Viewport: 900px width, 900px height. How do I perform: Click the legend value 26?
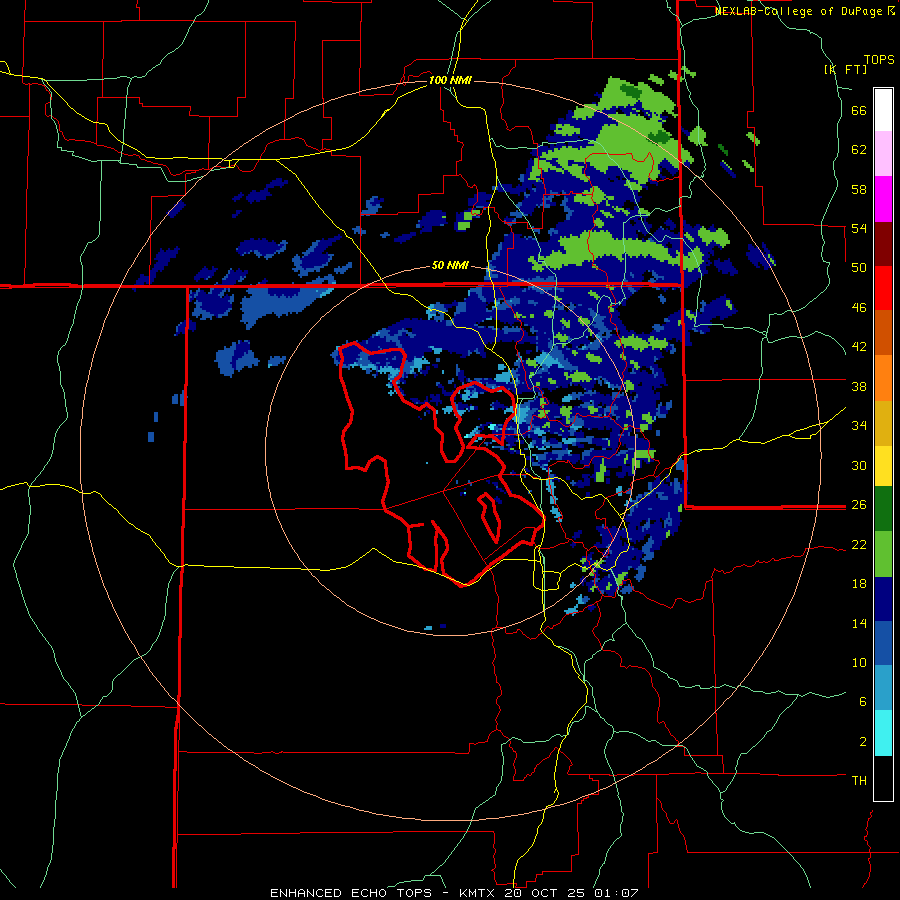pyautogui.click(x=859, y=505)
